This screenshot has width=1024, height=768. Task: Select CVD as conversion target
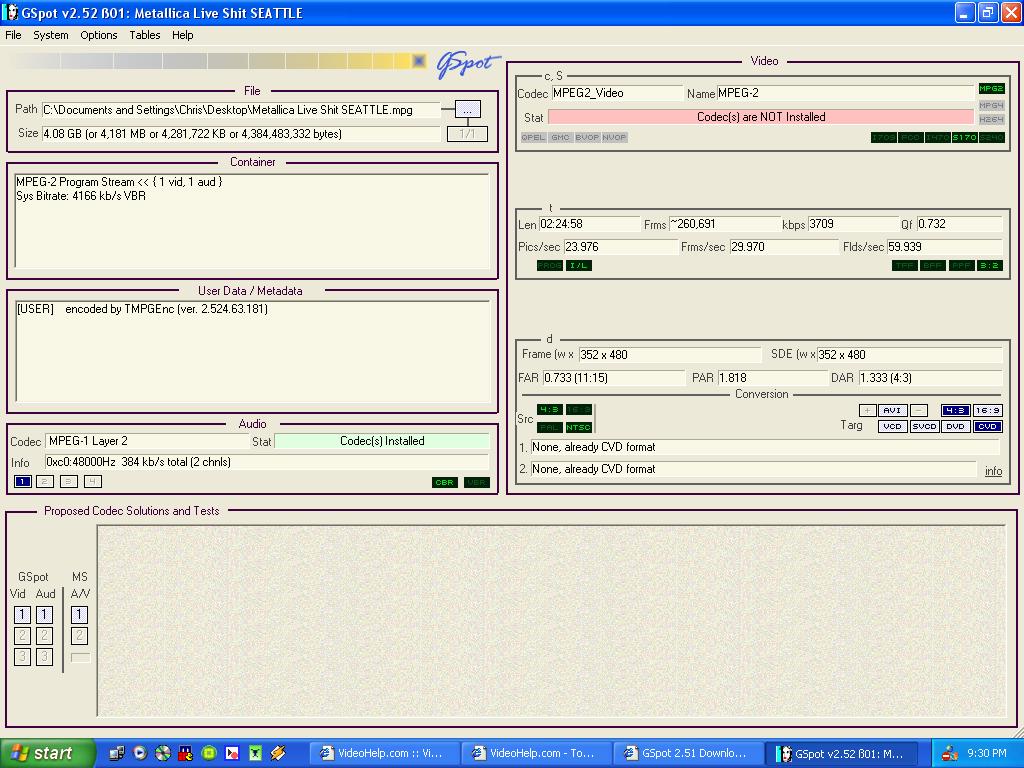(x=987, y=426)
